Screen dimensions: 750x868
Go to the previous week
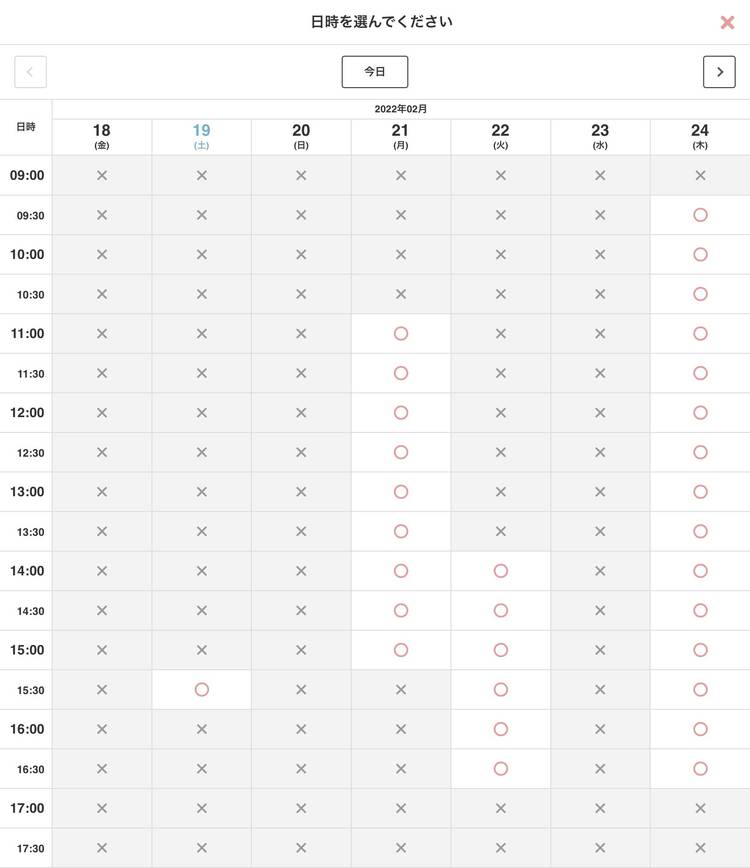(30, 72)
